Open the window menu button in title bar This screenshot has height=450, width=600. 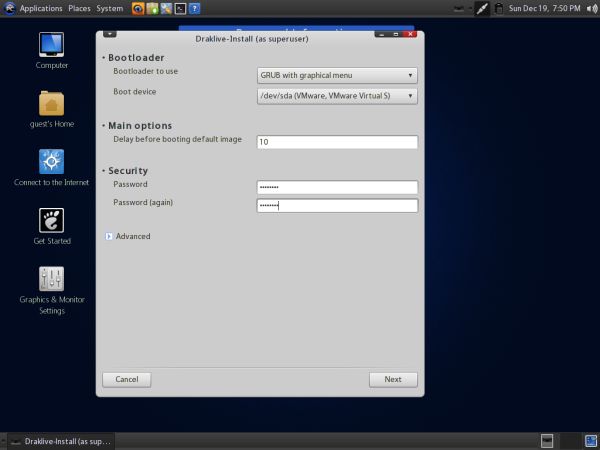point(109,34)
